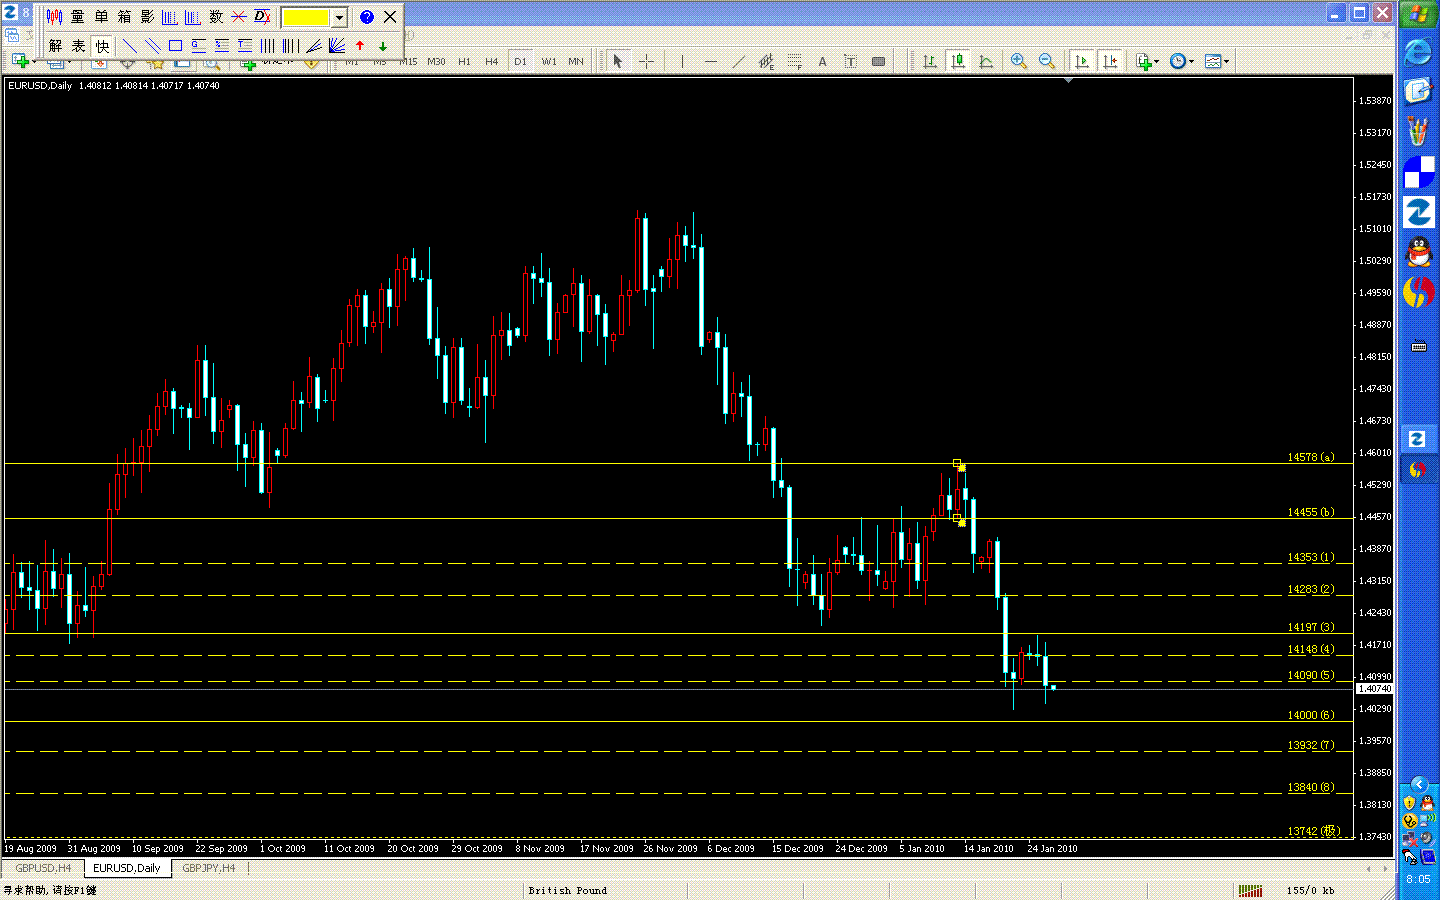Image resolution: width=1440 pixels, height=900 pixels.
Task: Toggle the 快 button in floating toolbar
Action: tap(102, 46)
